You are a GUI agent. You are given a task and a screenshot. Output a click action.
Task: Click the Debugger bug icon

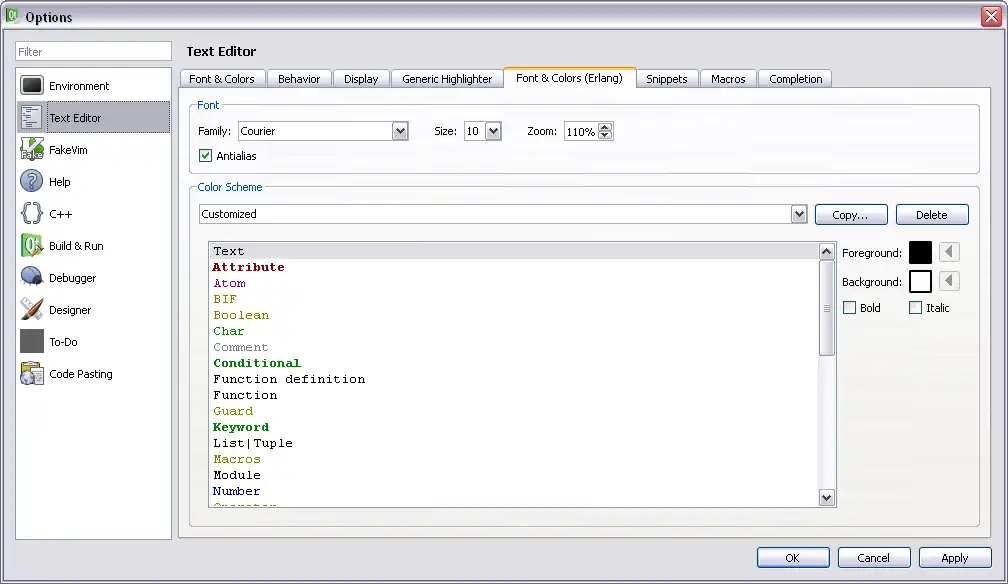pyautogui.click(x=32, y=277)
